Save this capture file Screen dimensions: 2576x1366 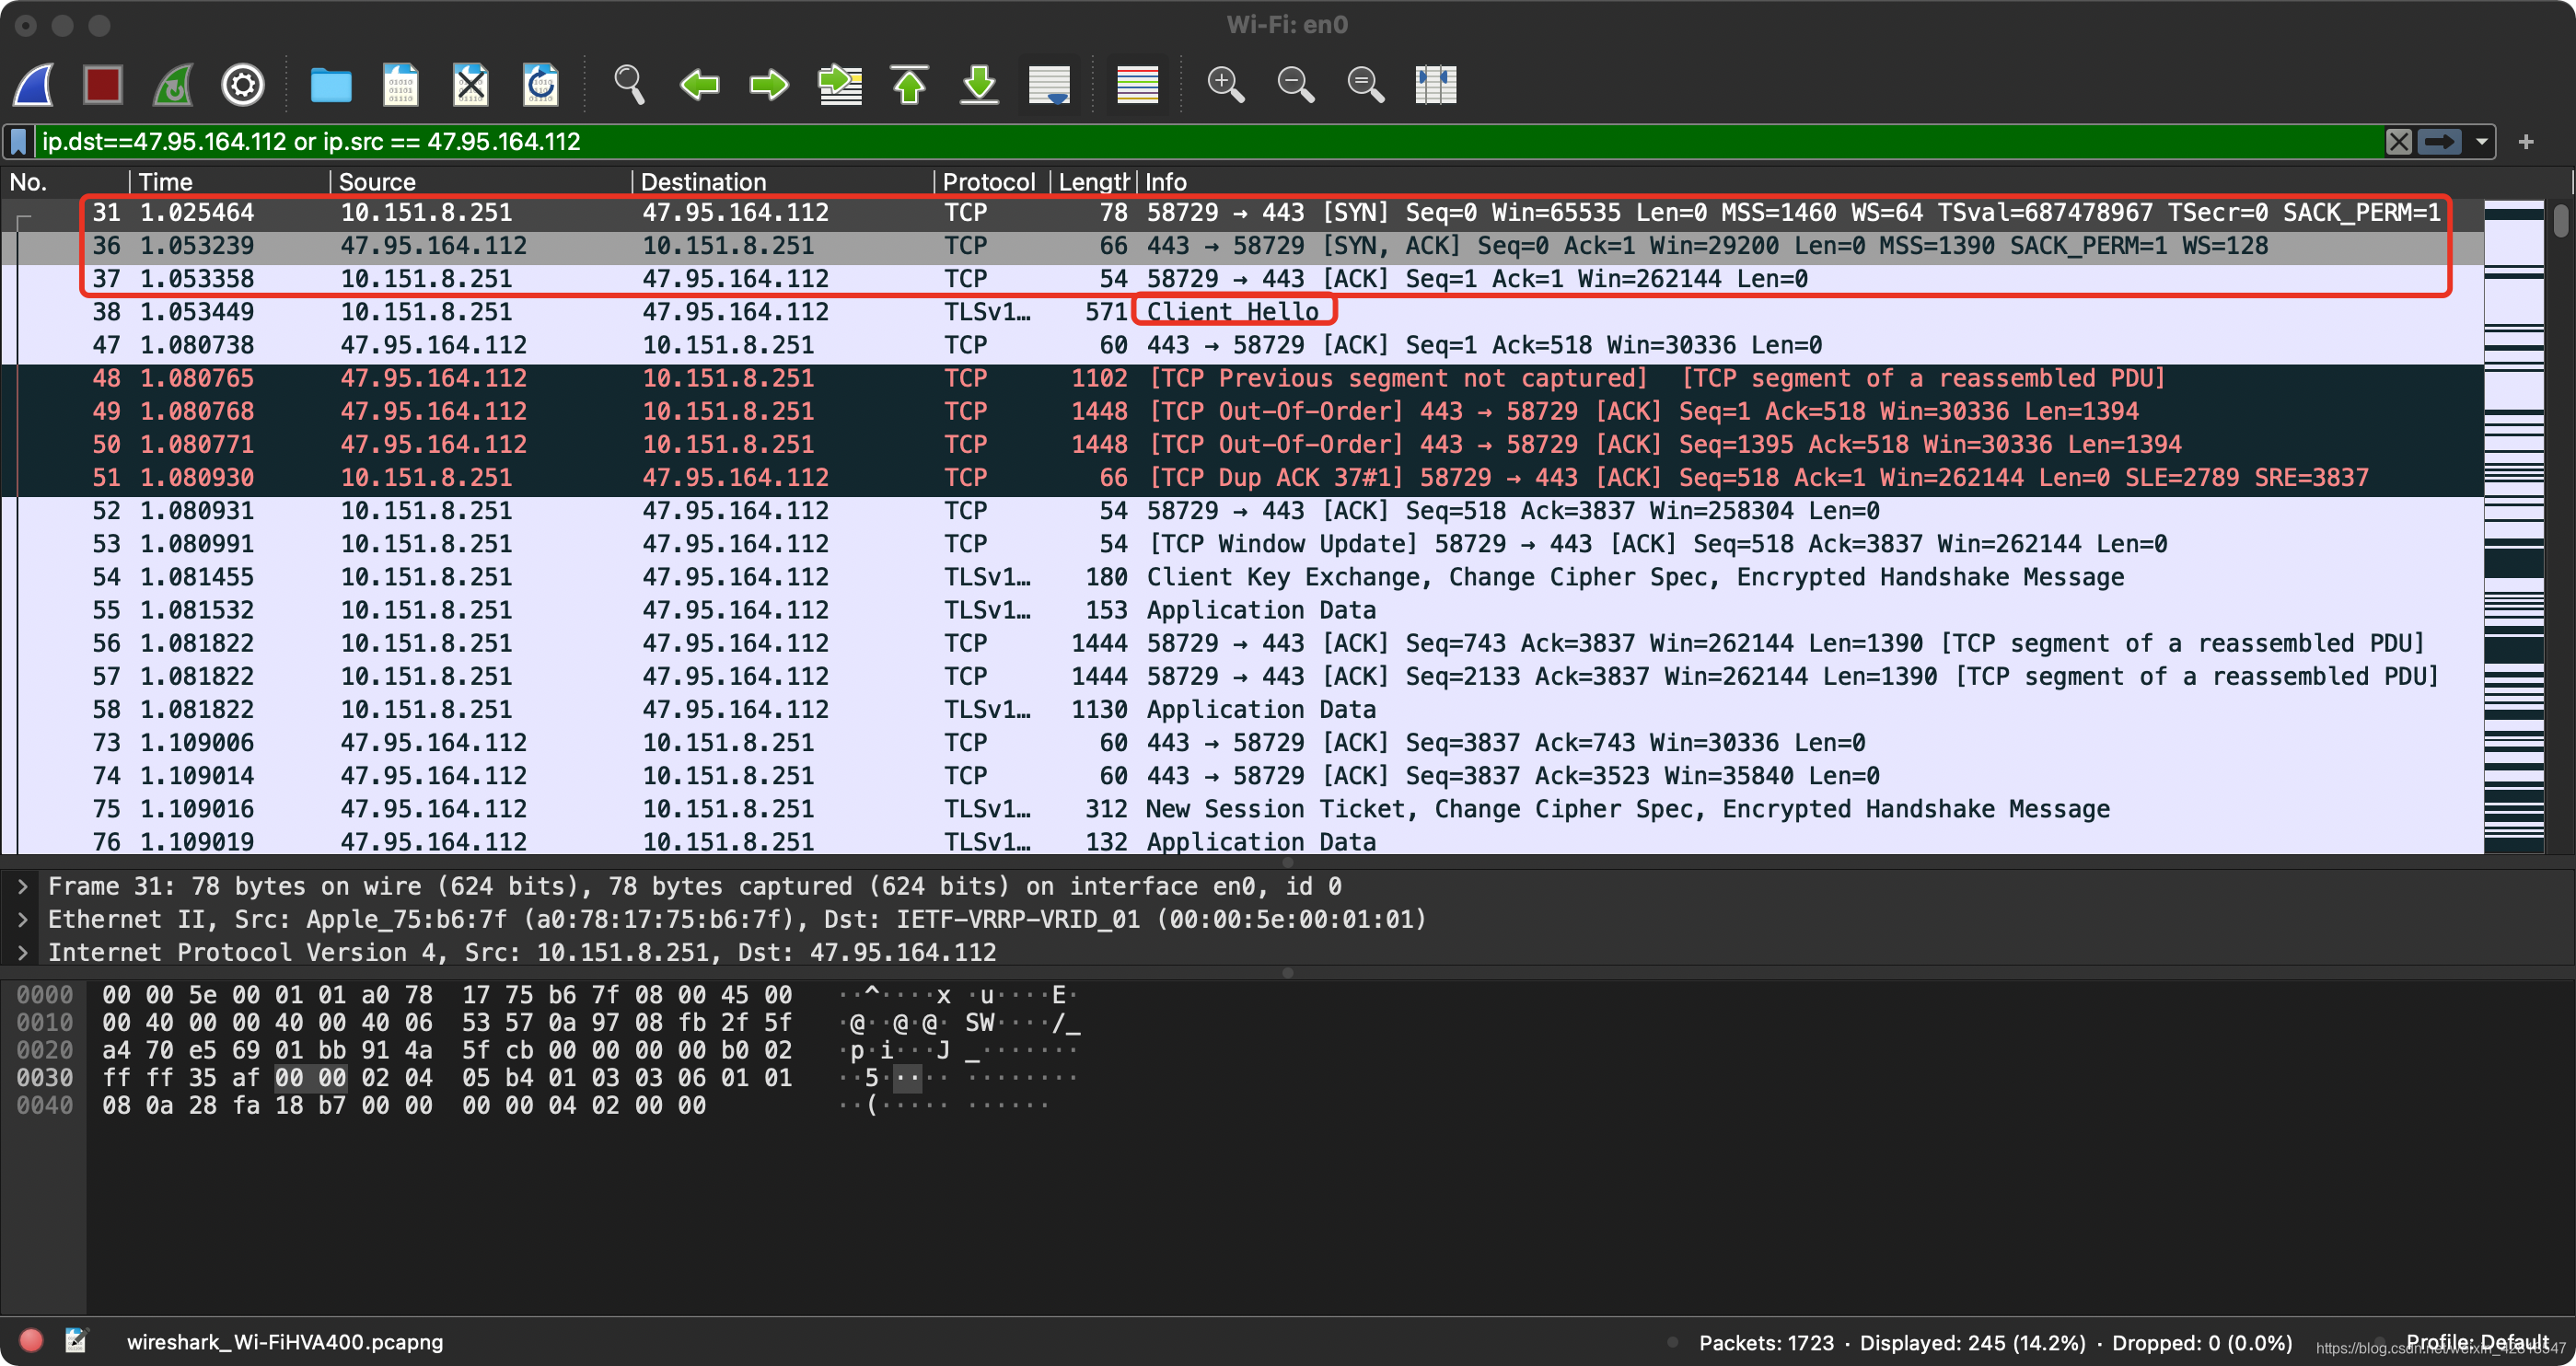coord(401,85)
